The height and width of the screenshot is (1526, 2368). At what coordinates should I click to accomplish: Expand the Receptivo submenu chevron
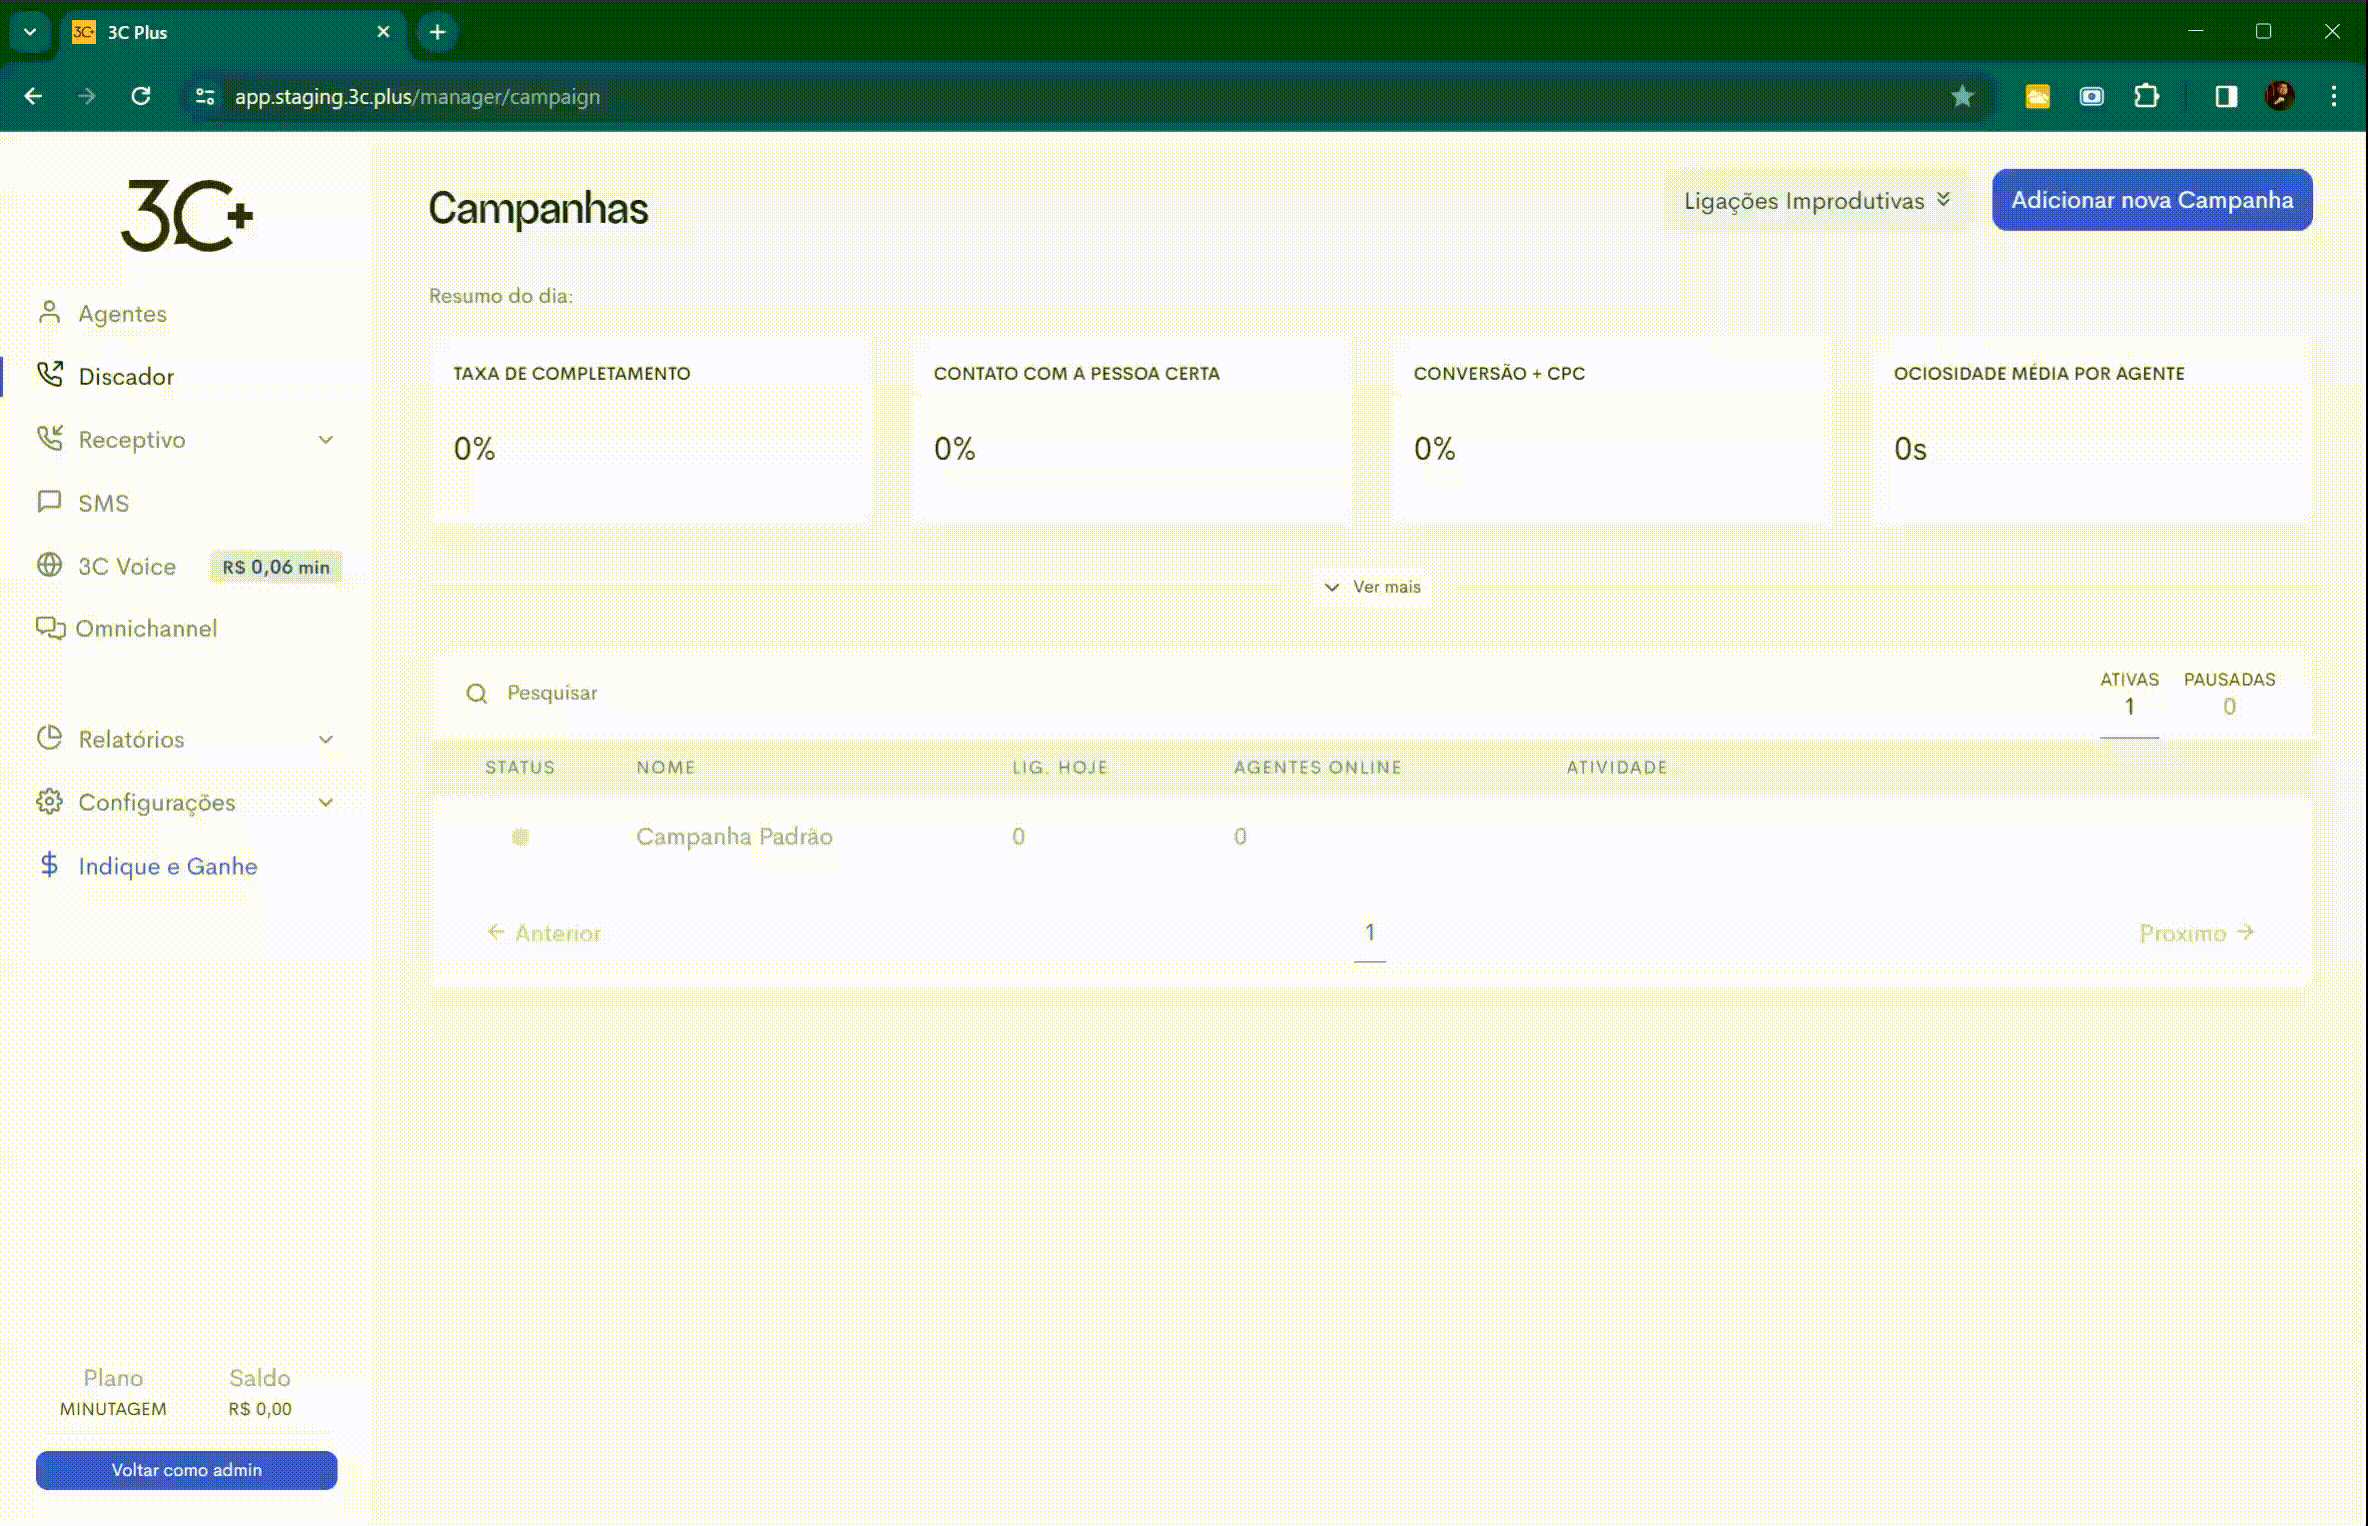[326, 439]
